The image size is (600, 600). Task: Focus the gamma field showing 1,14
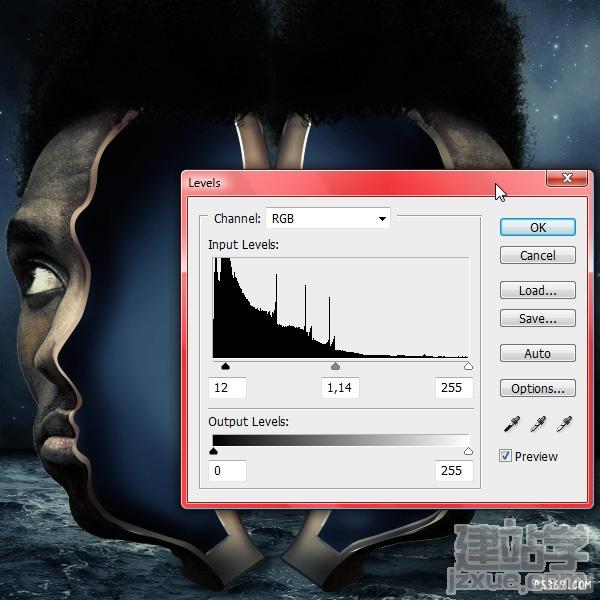[x=340, y=388]
